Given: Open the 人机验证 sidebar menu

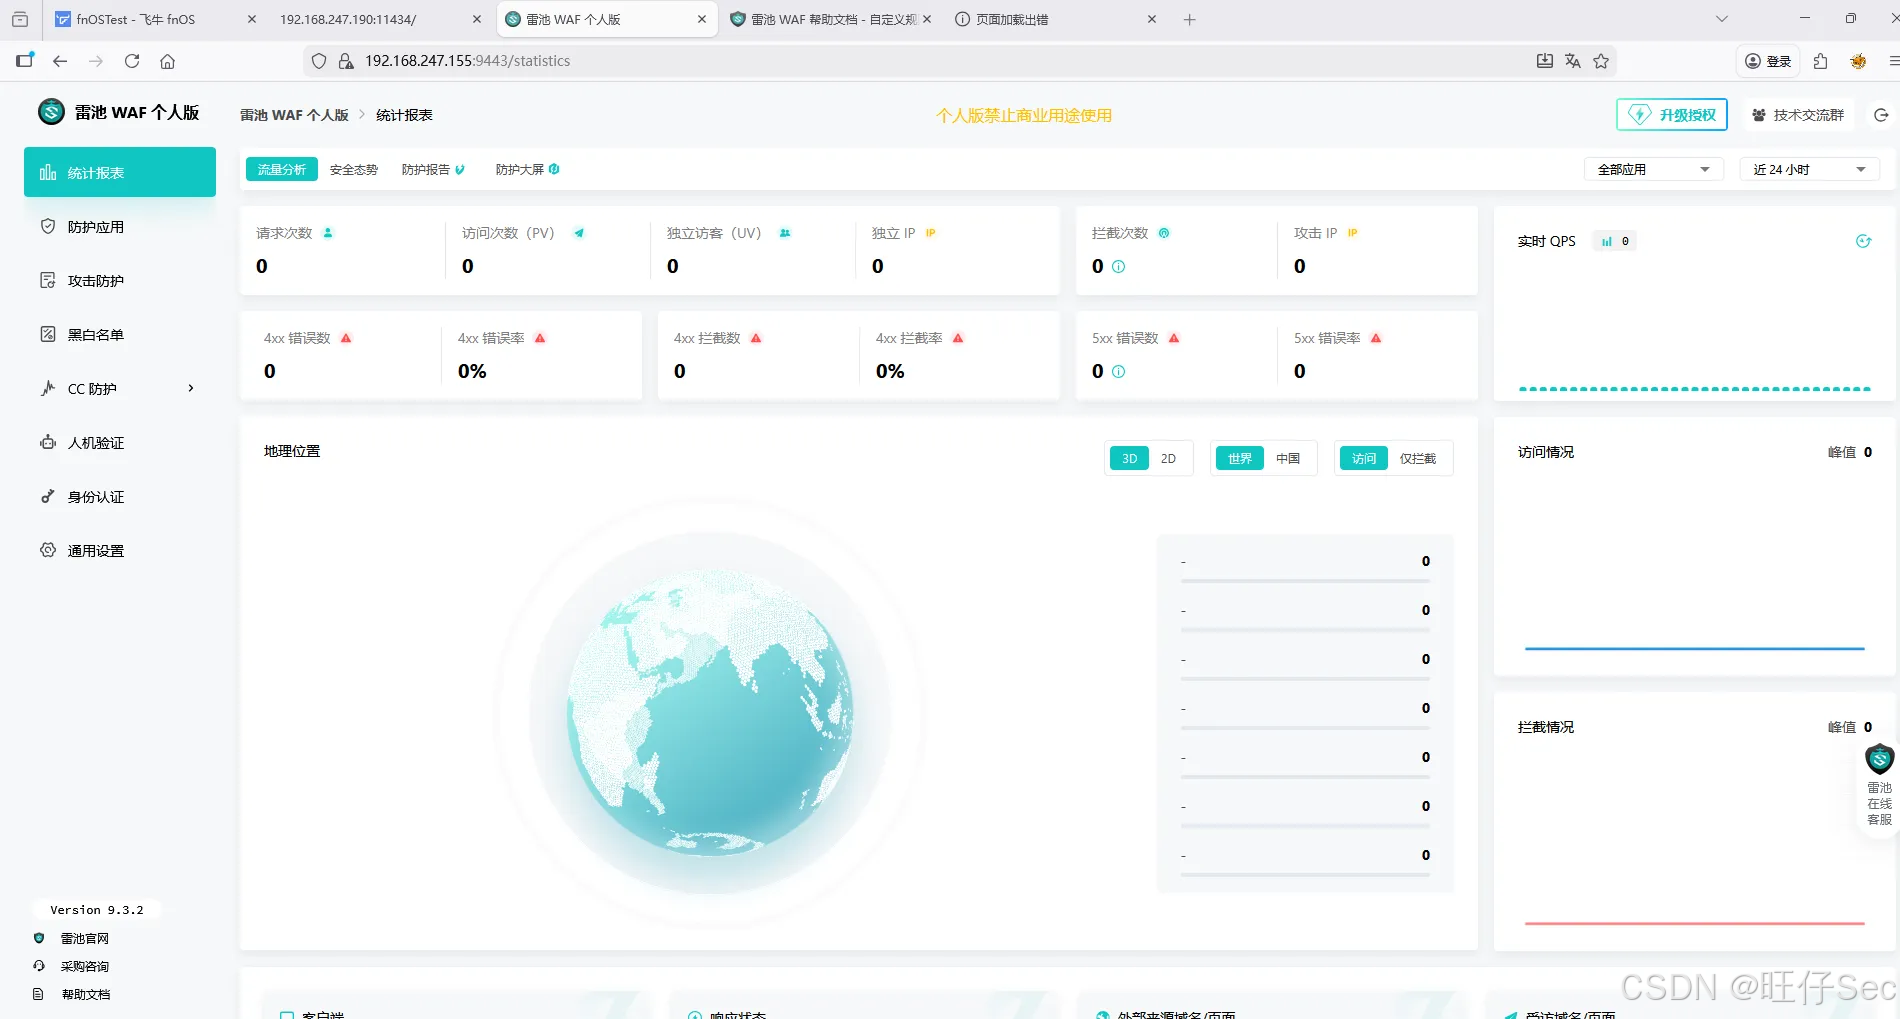Looking at the screenshot, I should tap(120, 443).
